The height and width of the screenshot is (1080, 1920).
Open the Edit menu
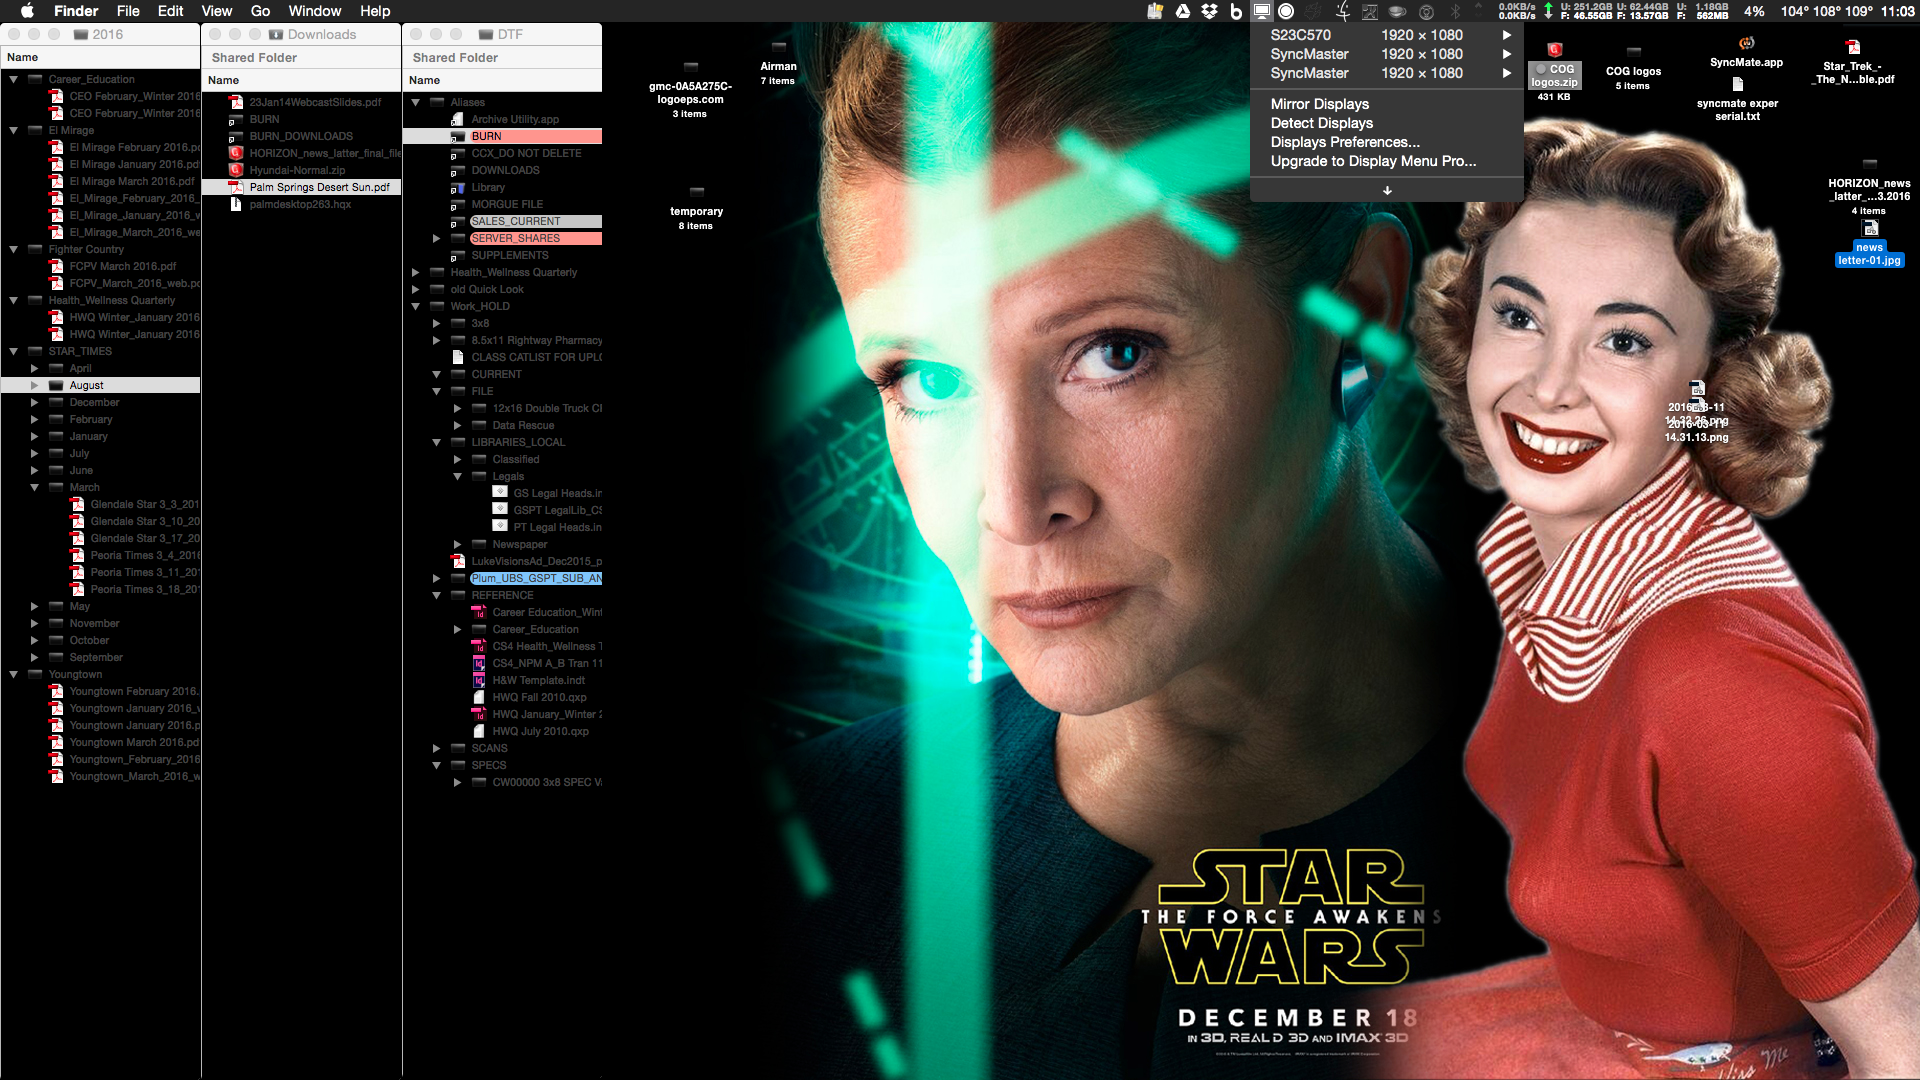pos(171,11)
